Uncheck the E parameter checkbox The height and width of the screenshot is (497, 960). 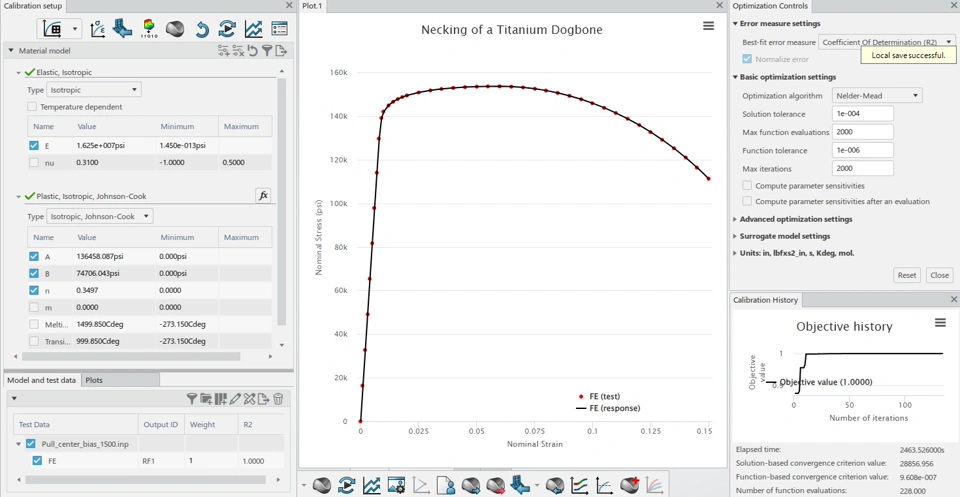pyautogui.click(x=34, y=146)
